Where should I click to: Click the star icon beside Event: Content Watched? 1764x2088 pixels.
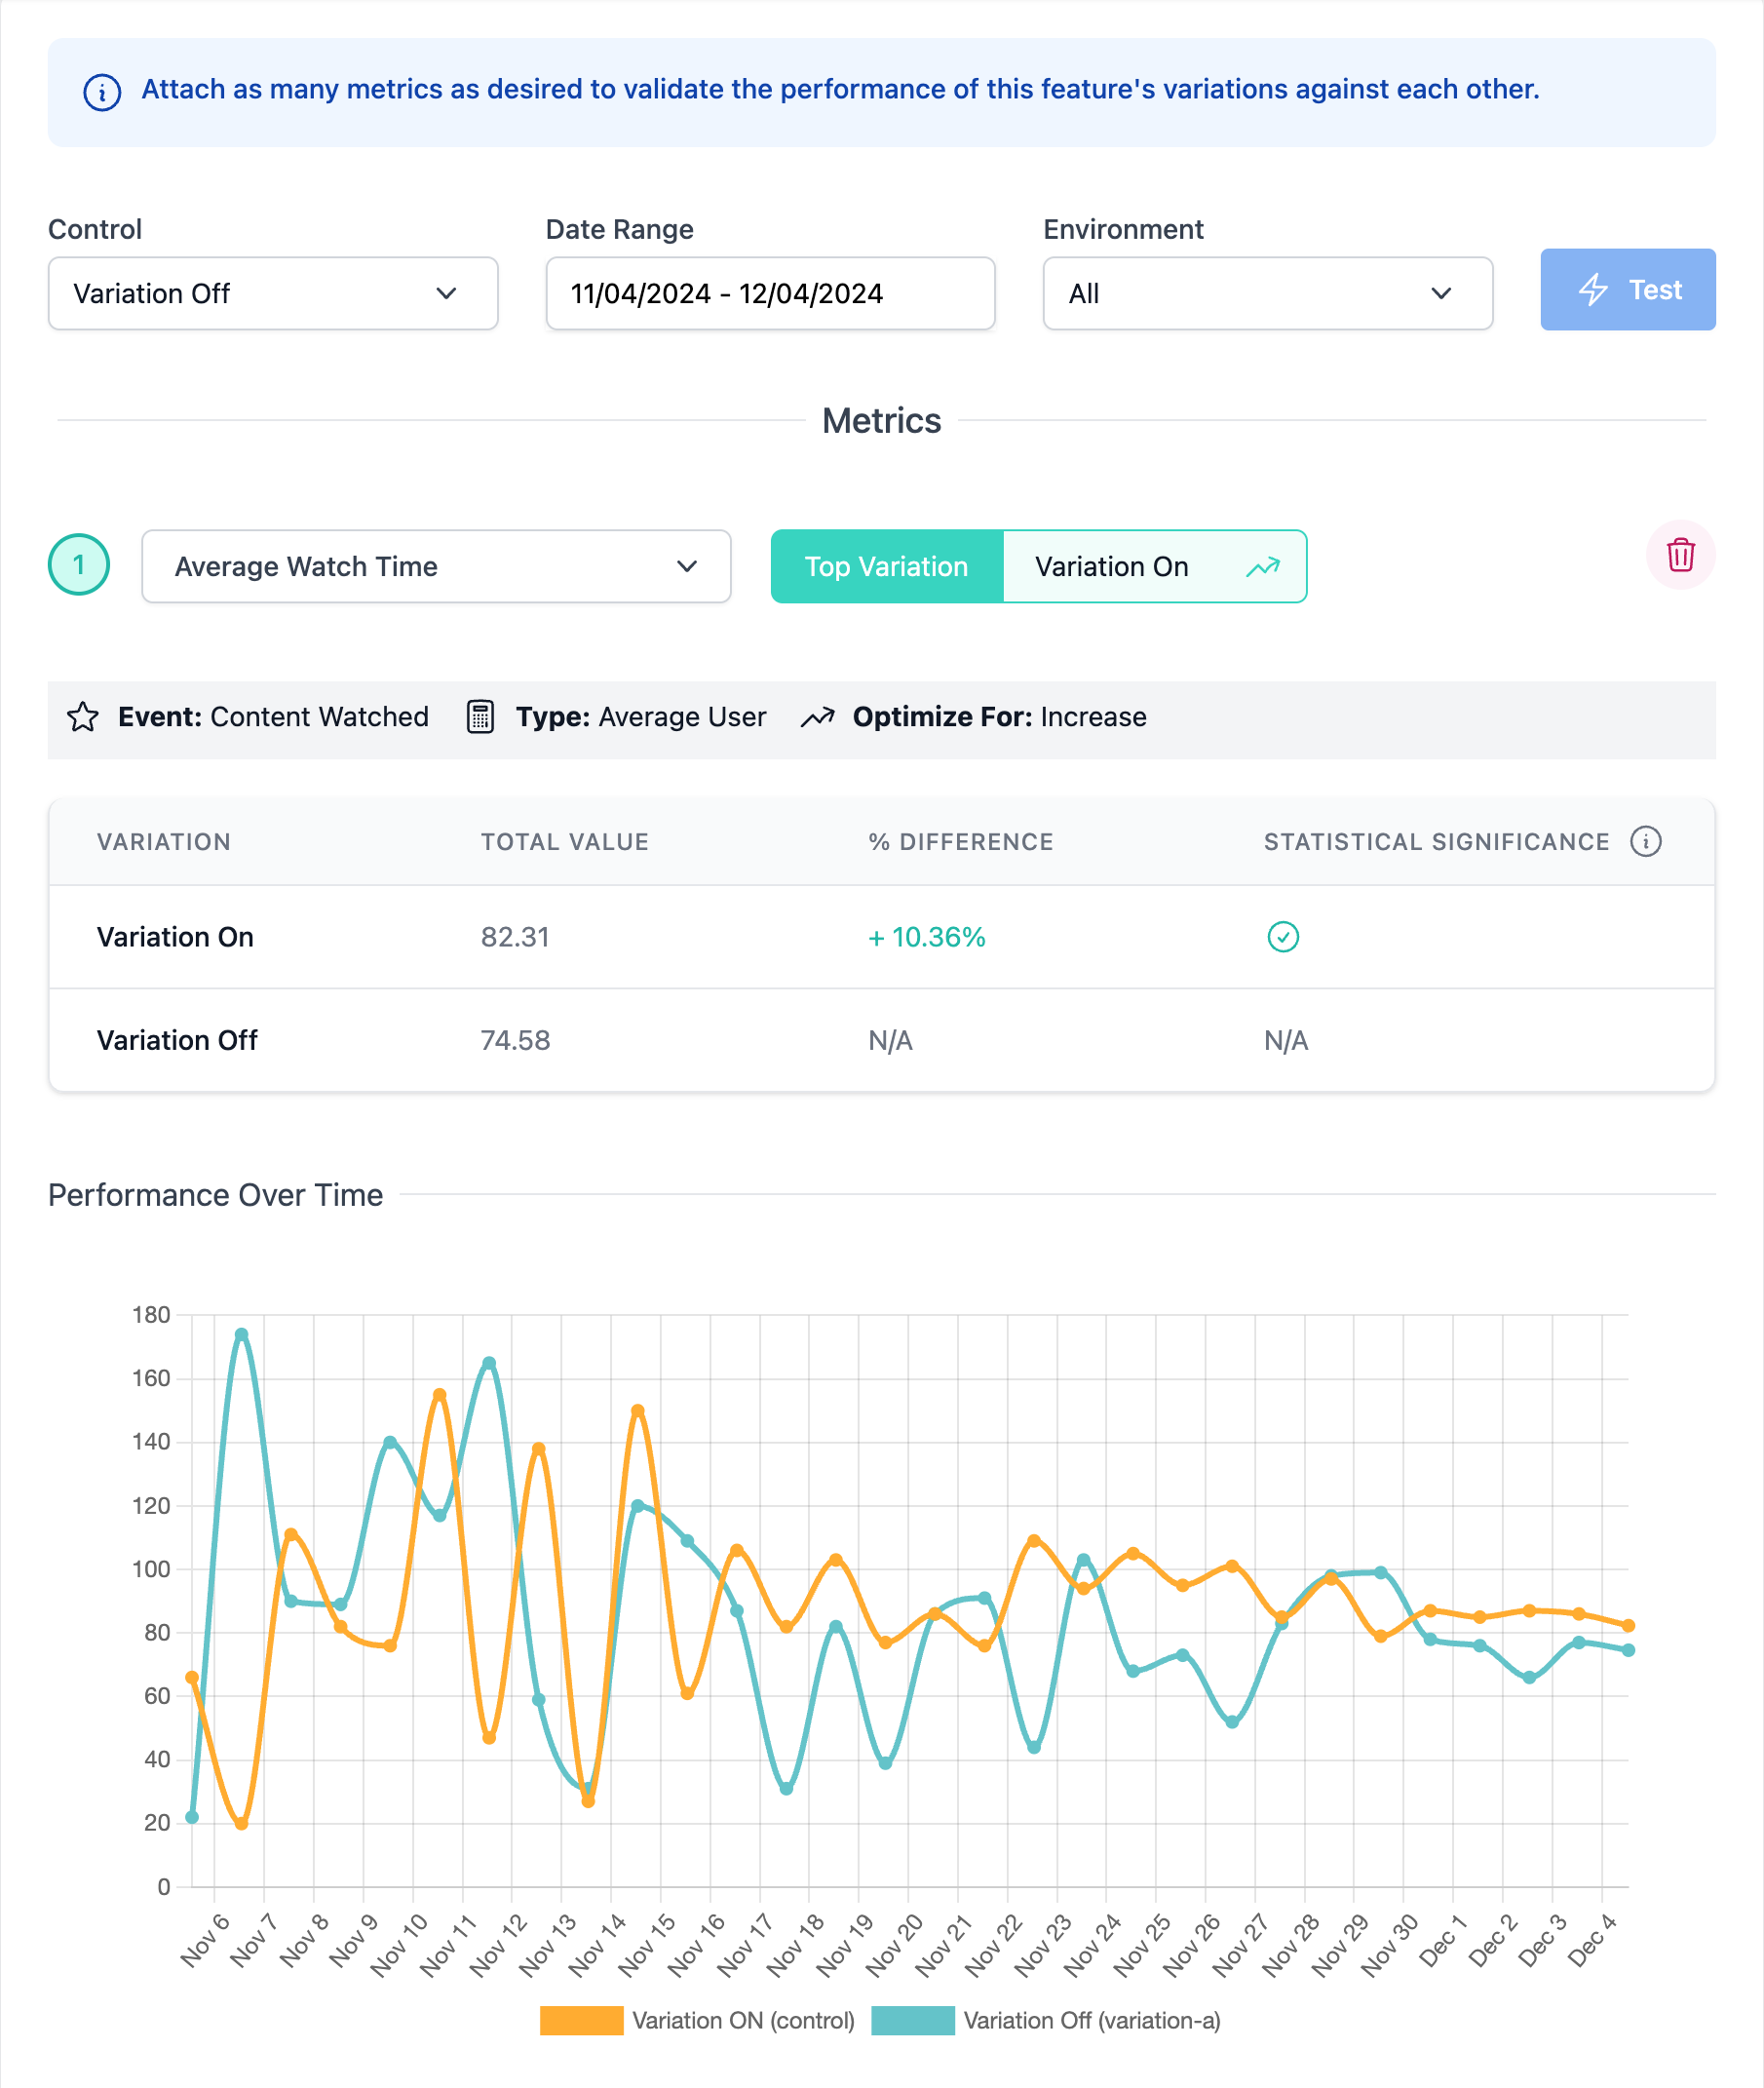click(x=84, y=717)
